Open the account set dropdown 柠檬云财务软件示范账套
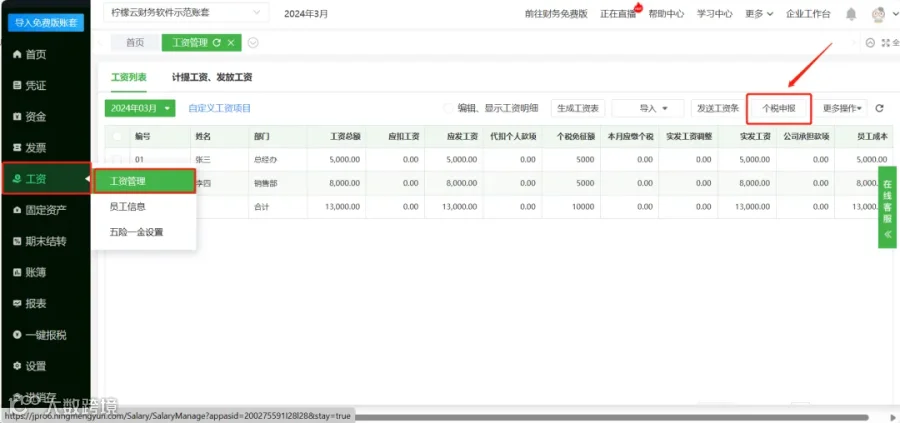Screen dimensions: 900x423 [186, 13]
